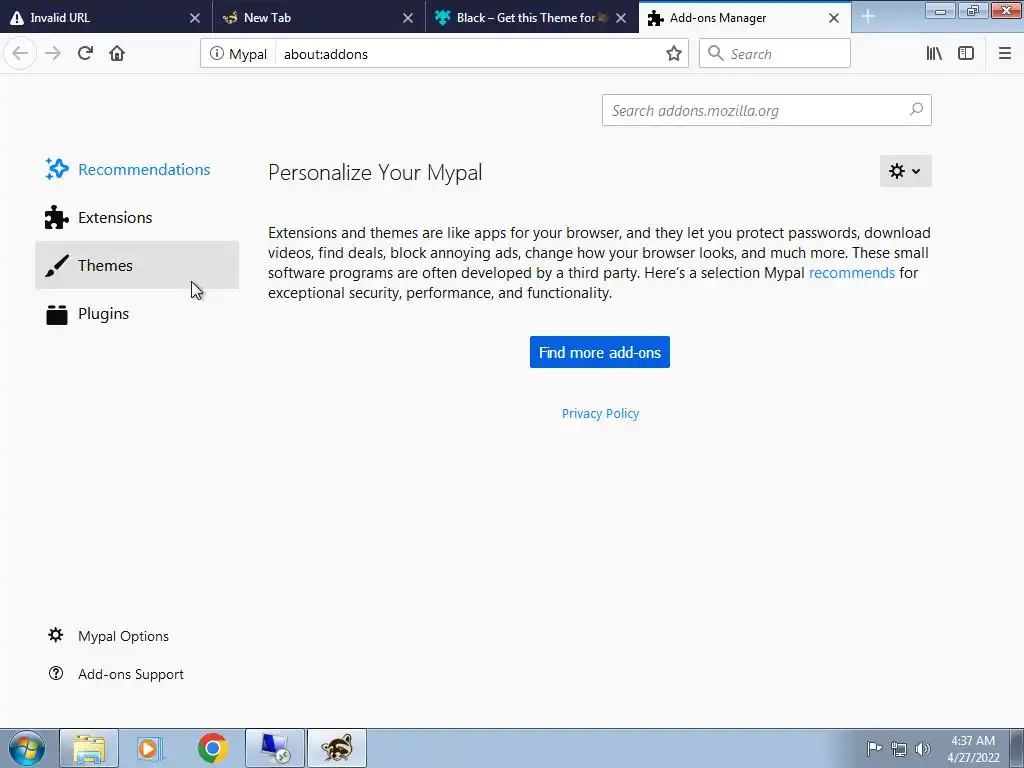
Task: Open the Privacy Policy link
Action: point(600,413)
